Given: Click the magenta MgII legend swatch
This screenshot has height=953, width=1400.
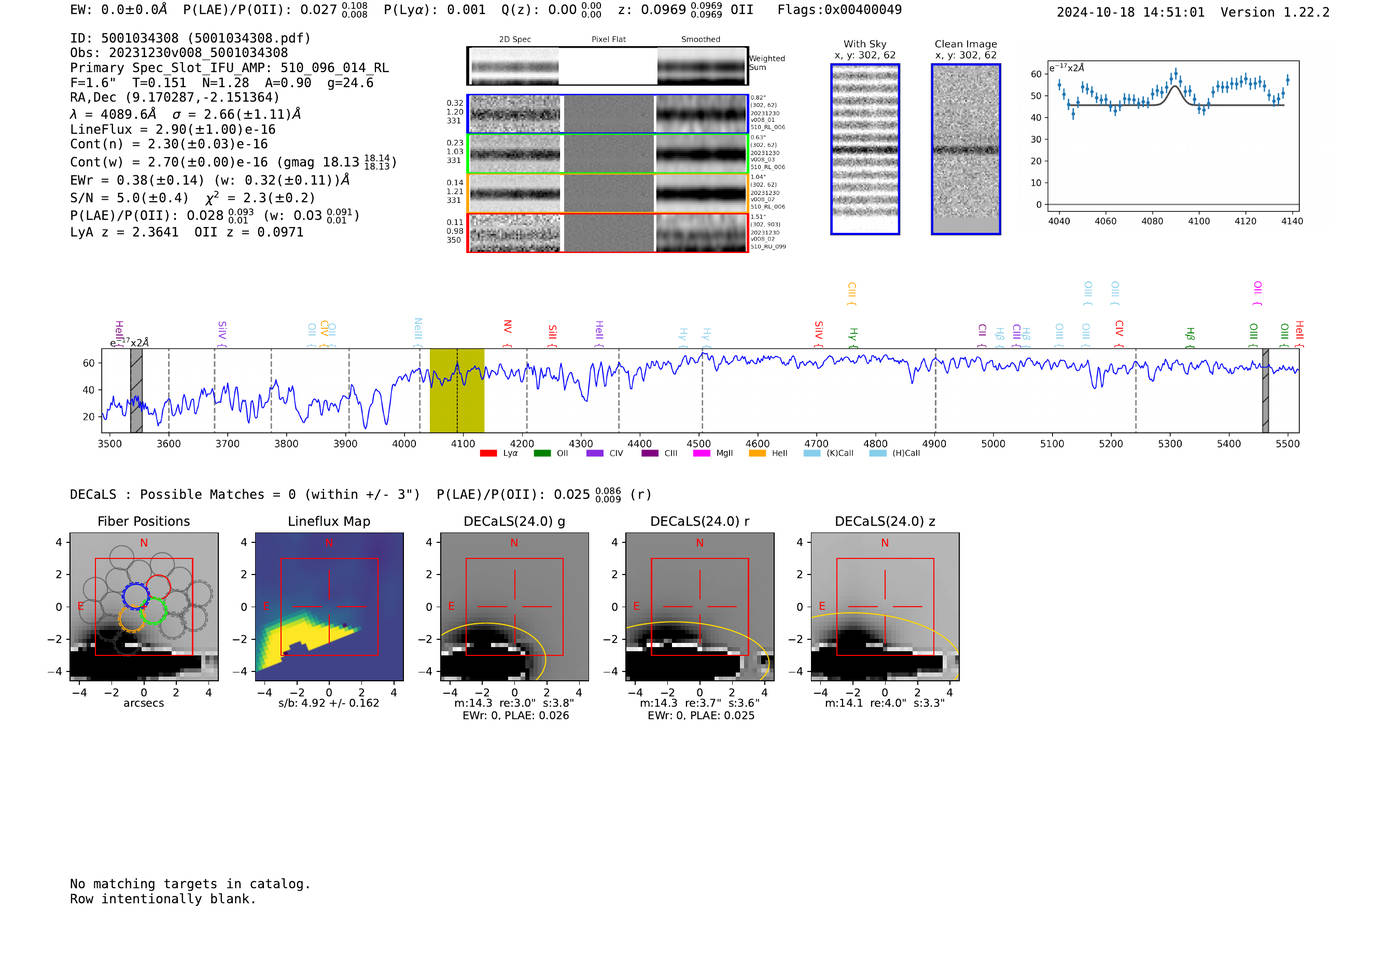Looking at the screenshot, I should point(701,453).
